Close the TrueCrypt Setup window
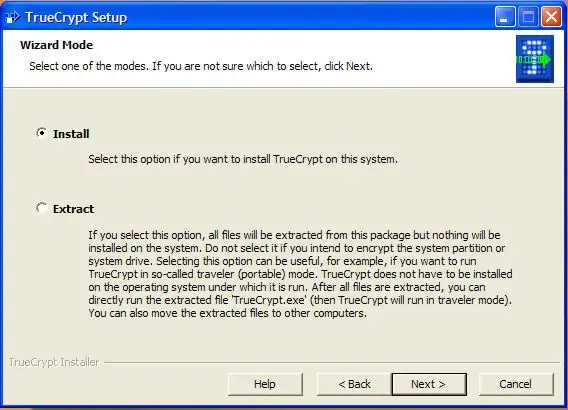 click(x=551, y=17)
